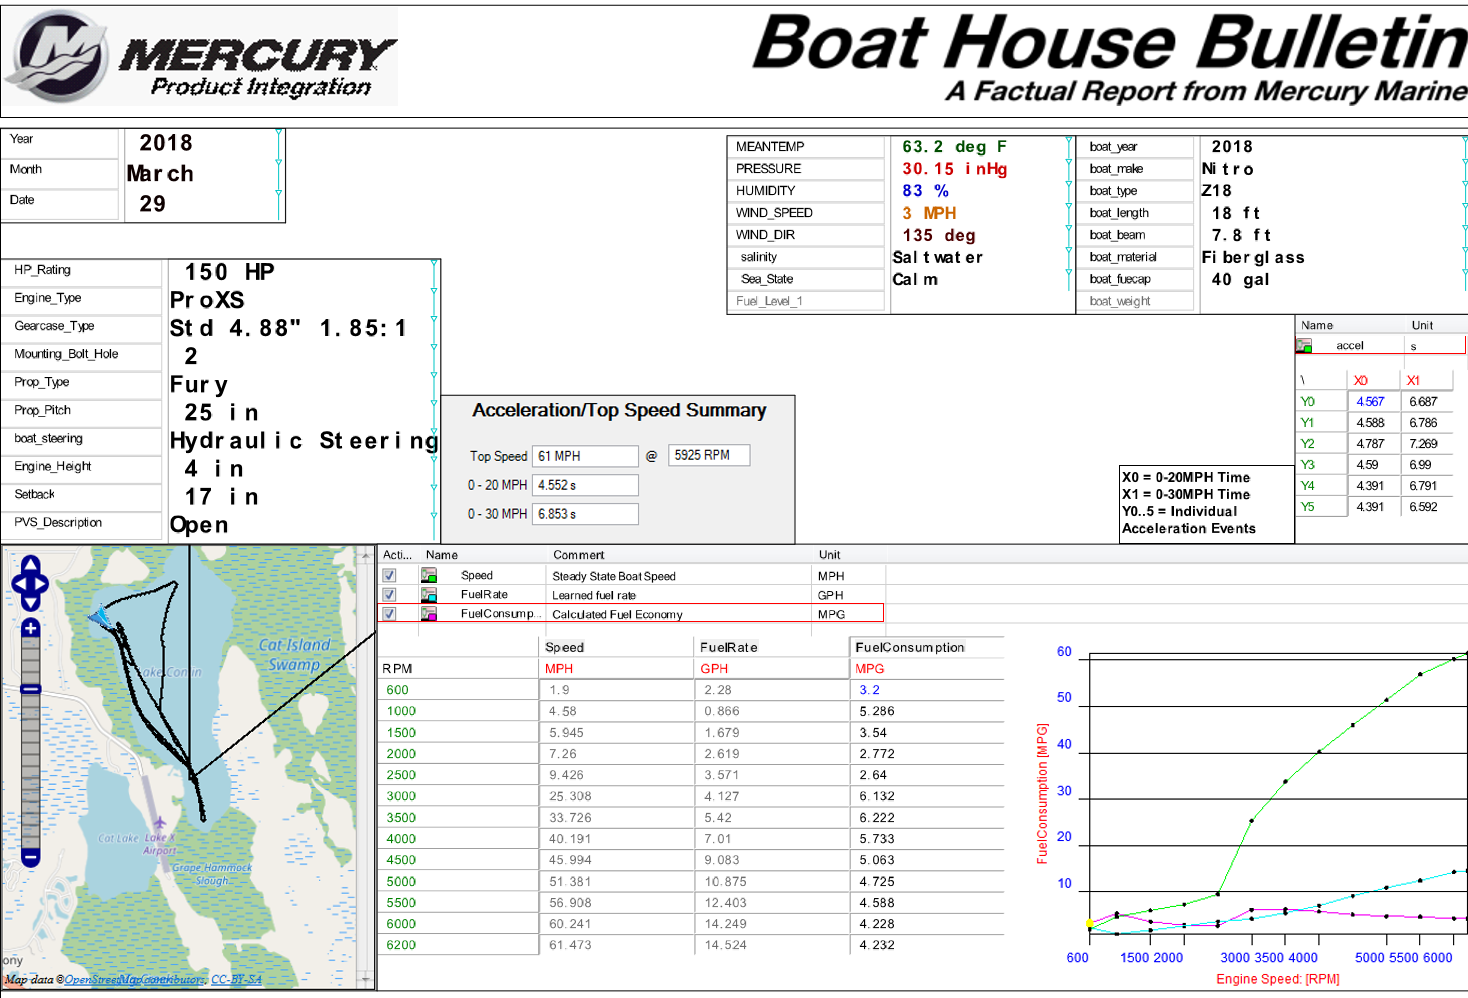Click the speed value 61.473 cell

coord(570,945)
